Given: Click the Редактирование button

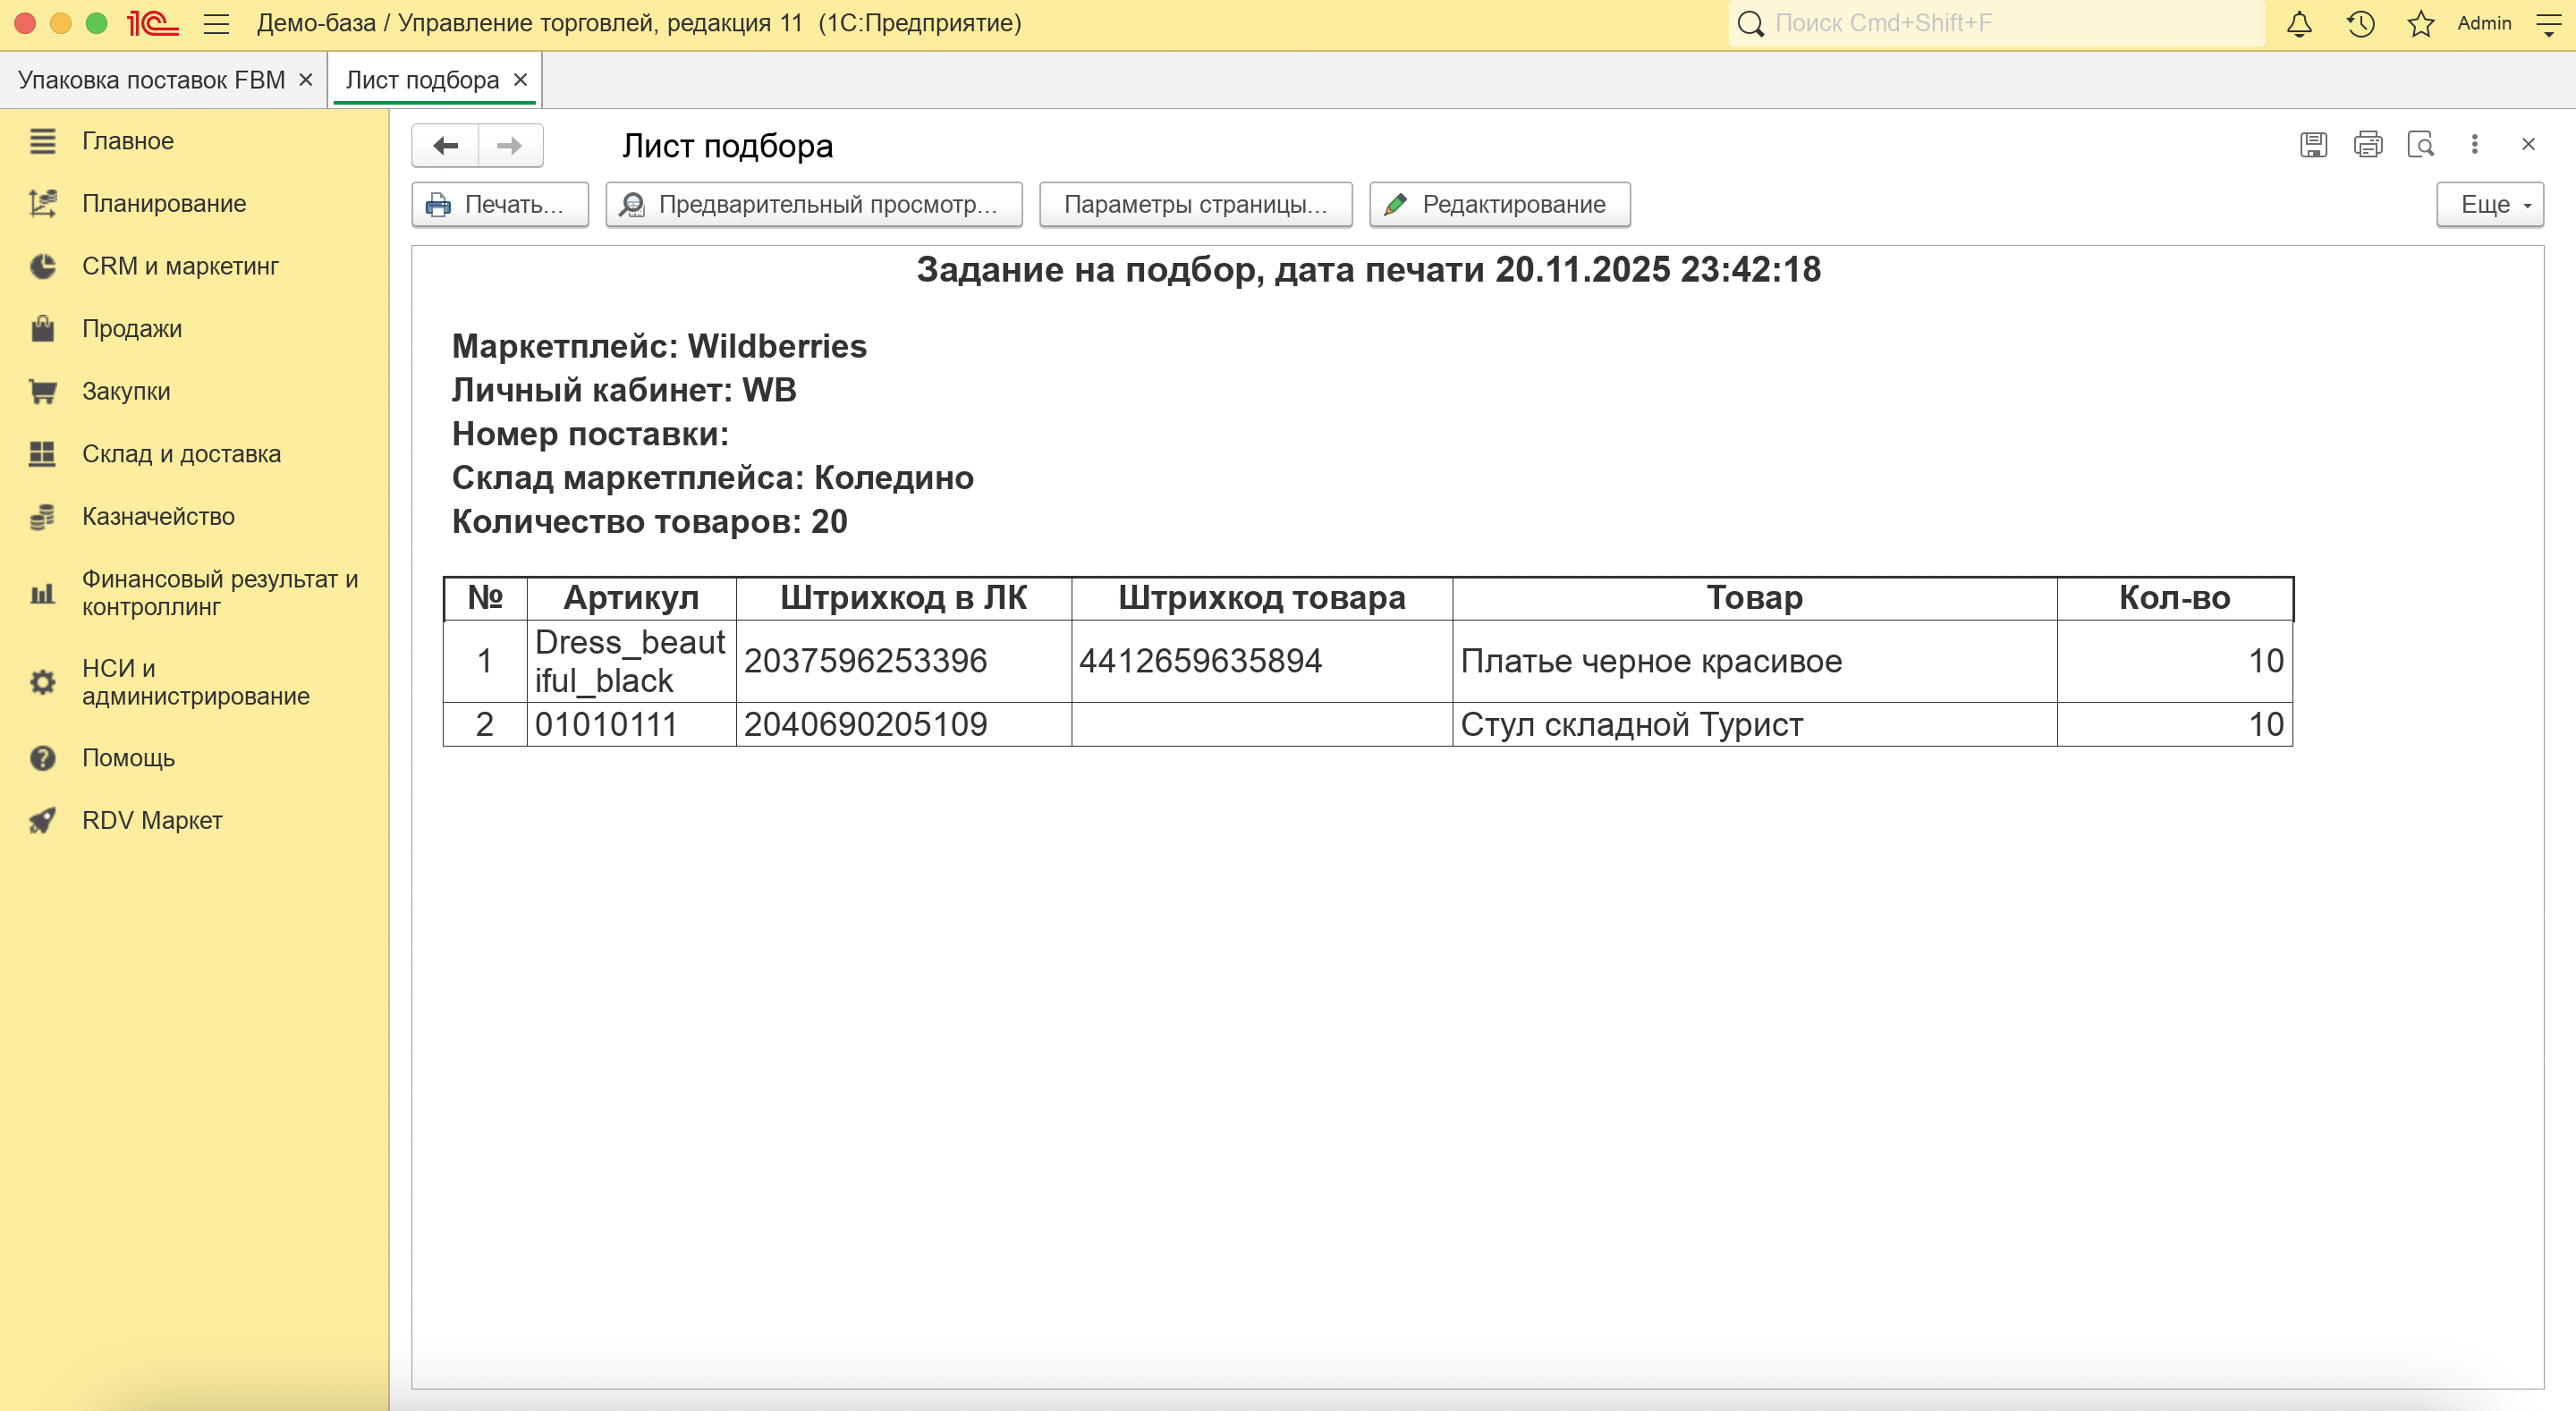Looking at the screenshot, I should [x=1499, y=204].
